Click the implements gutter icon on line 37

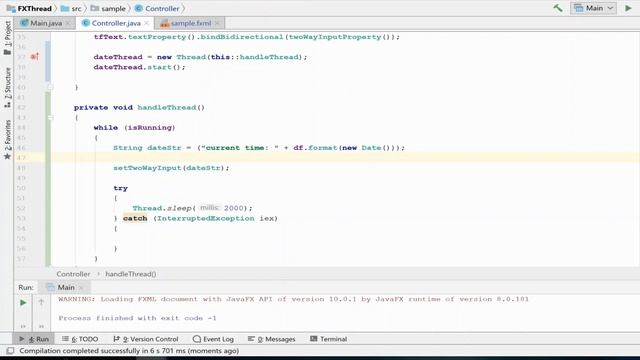point(35,57)
